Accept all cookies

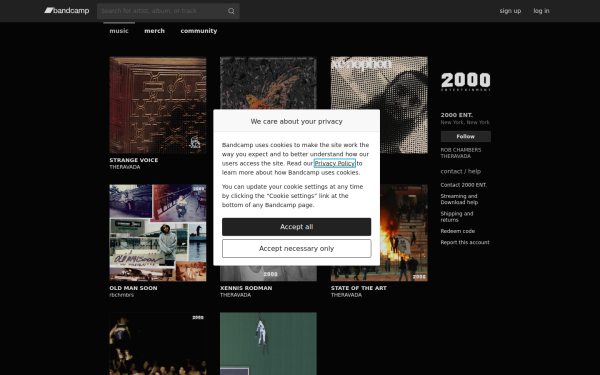(297, 227)
